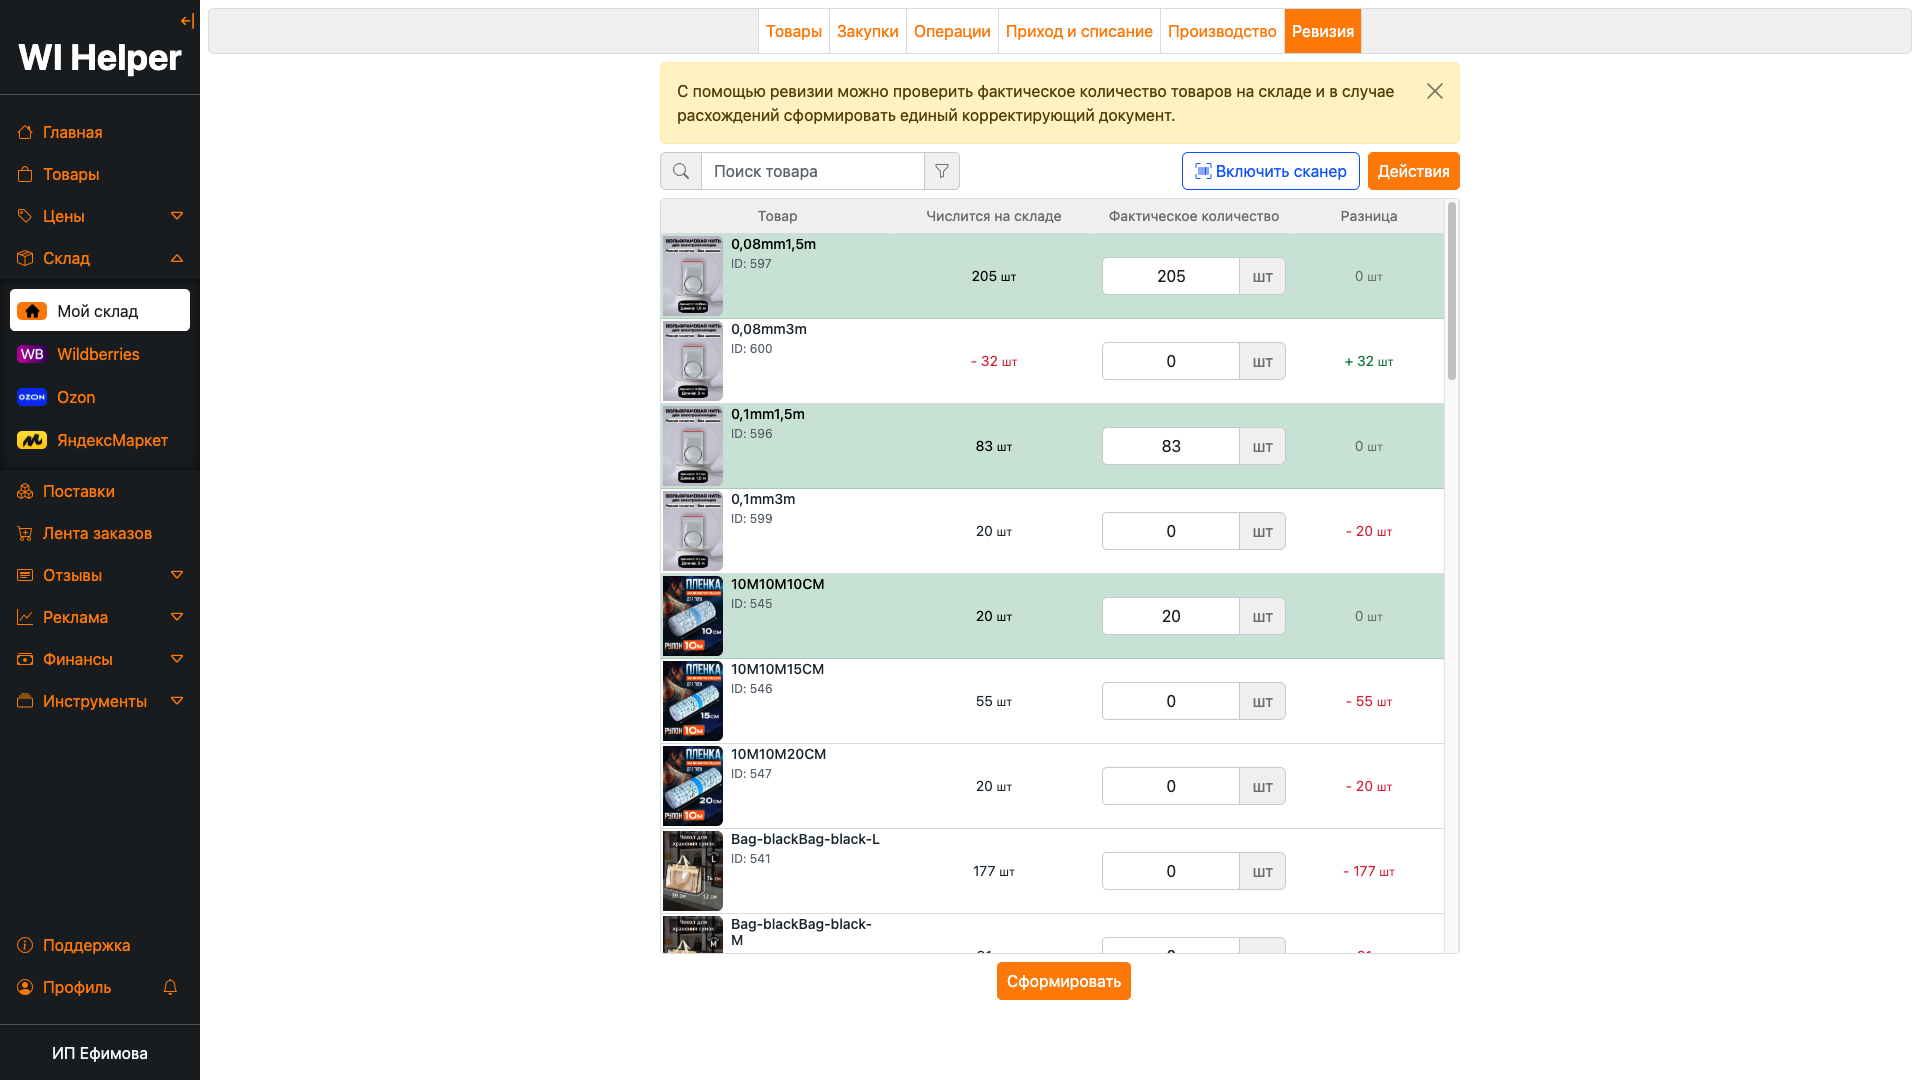Viewport: 1920px width, 1080px height.
Task: Open the Приход и списание tab
Action: (1078, 31)
